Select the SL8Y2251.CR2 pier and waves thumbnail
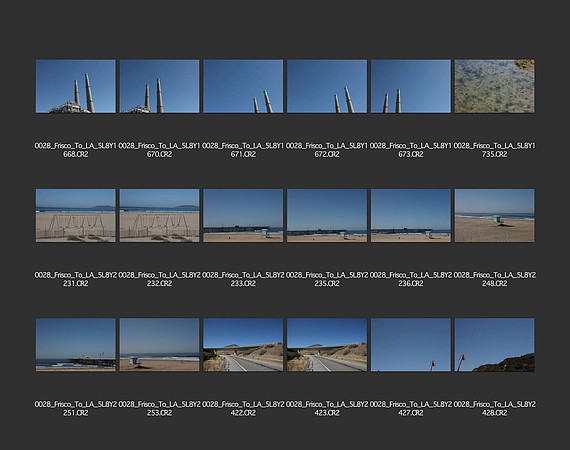Image resolution: width=570 pixels, height=450 pixels. [x=76, y=345]
